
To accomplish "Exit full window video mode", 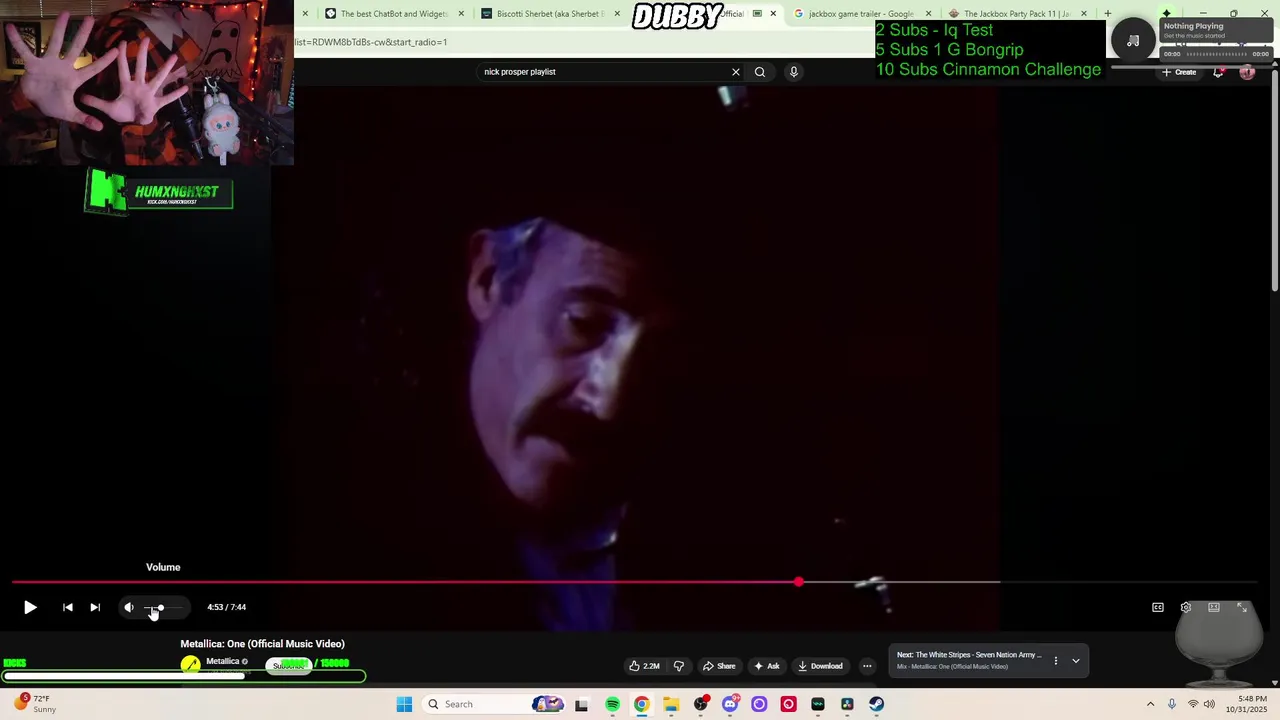I will tap(1242, 607).
